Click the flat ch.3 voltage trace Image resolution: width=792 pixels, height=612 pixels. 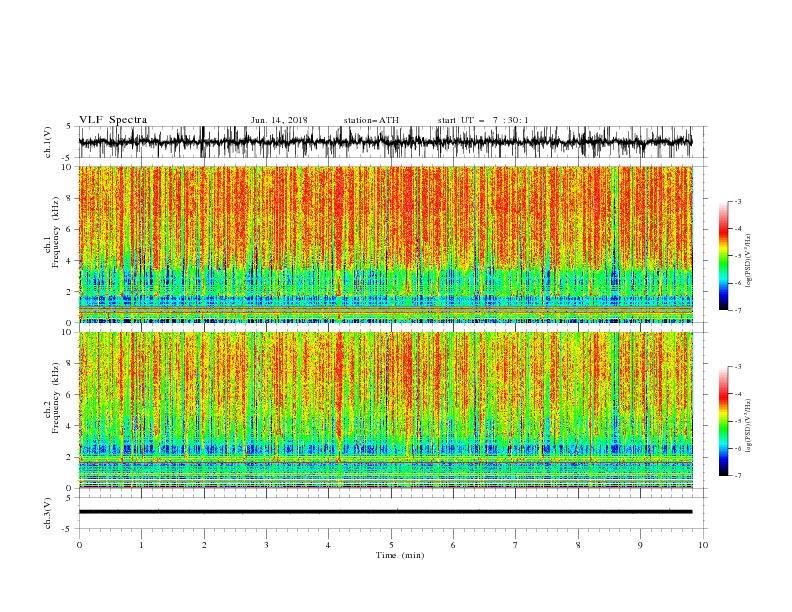385,512
